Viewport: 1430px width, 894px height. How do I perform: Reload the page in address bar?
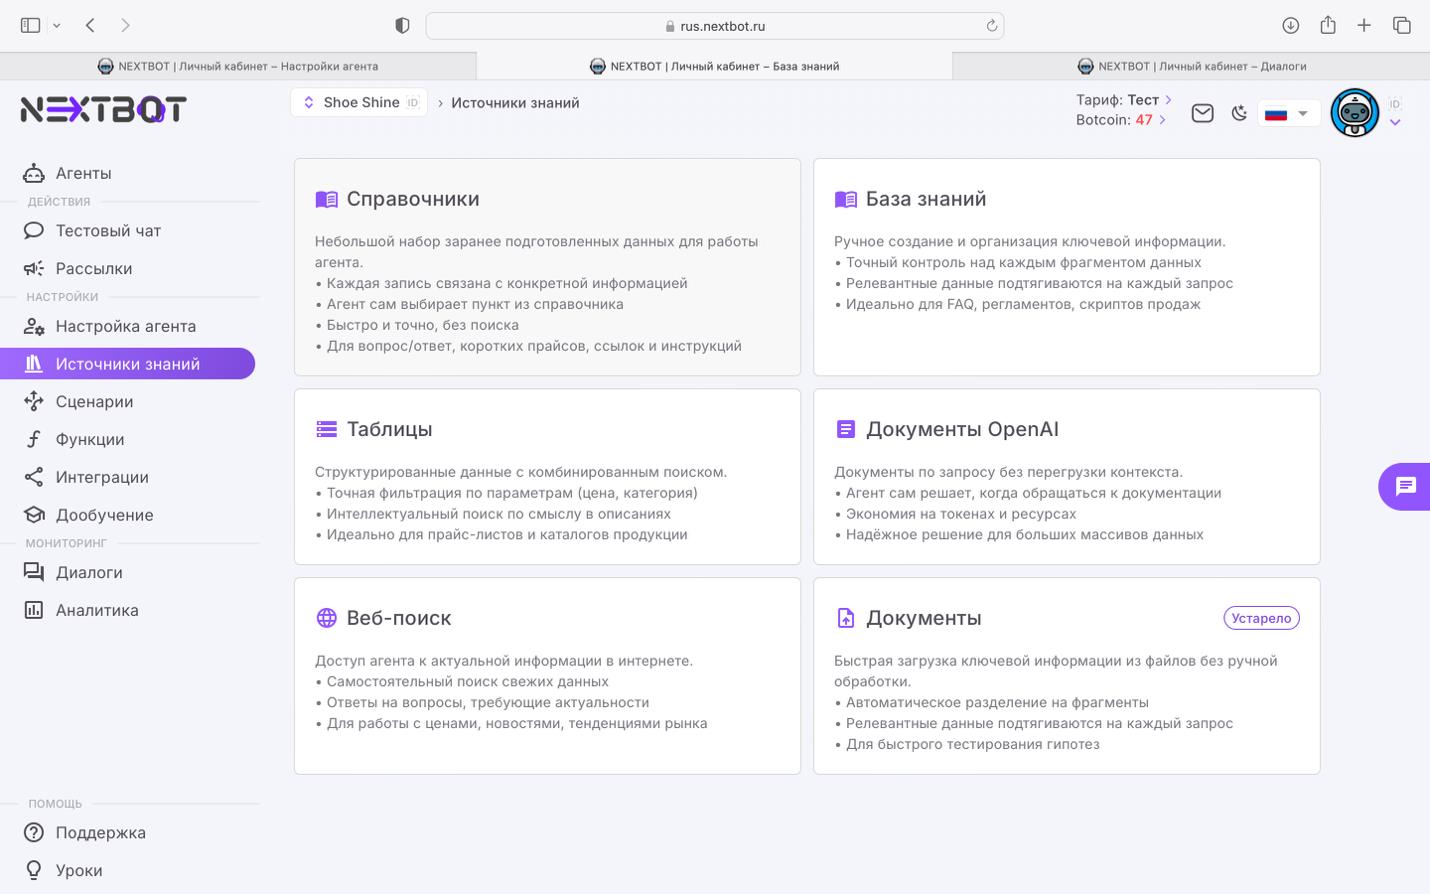point(991,26)
